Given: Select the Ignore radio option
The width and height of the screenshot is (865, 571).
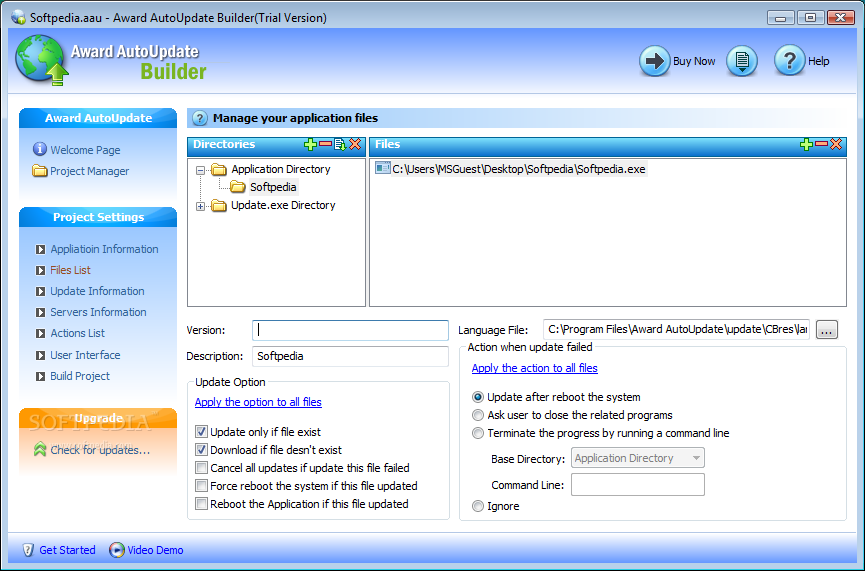Looking at the screenshot, I should [x=478, y=506].
